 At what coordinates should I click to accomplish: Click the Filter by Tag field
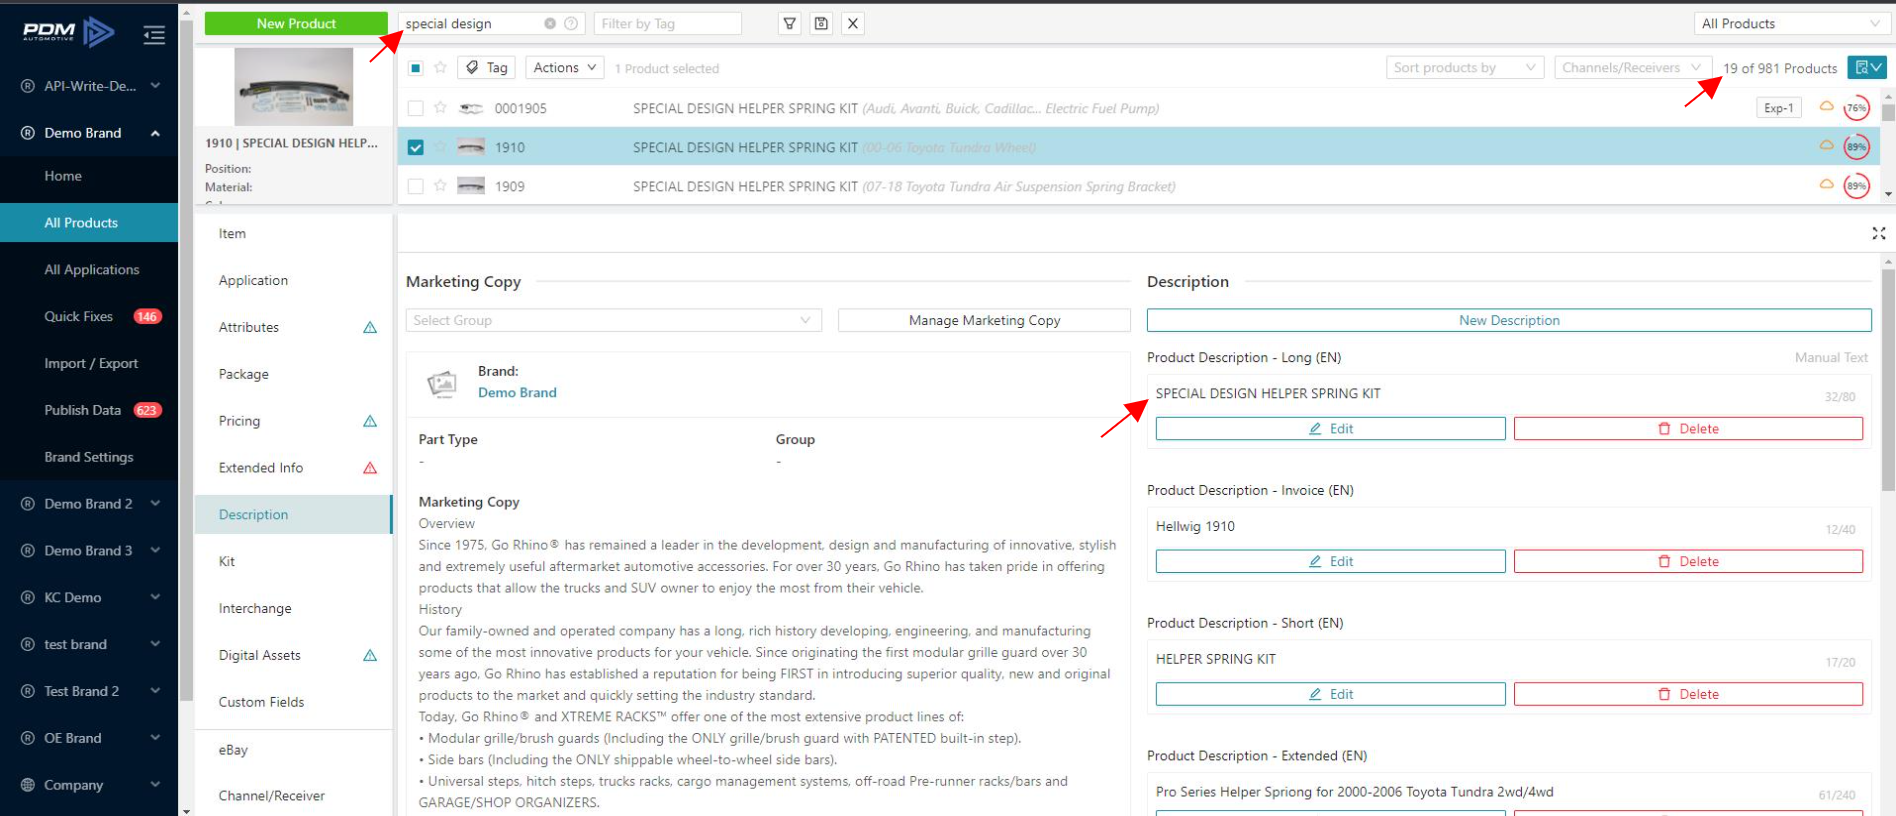coord(667,23)
